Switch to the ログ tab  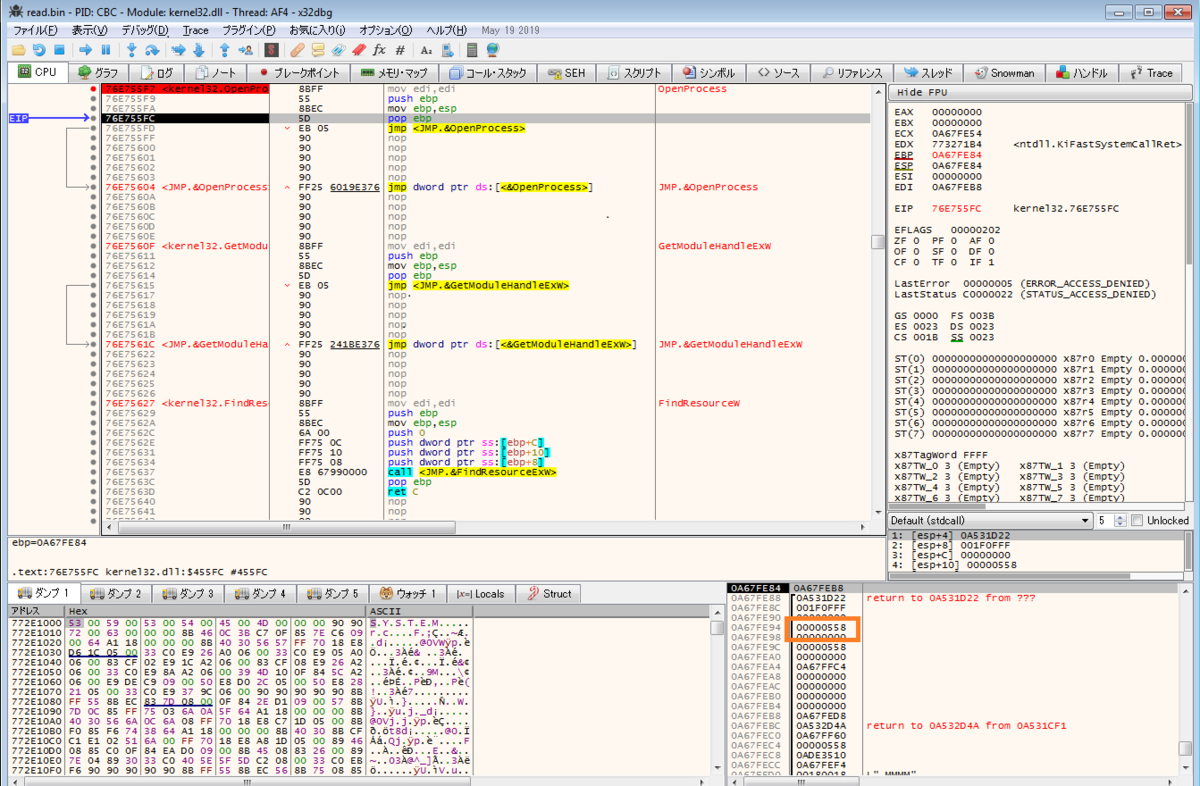[x=157, y=73]
